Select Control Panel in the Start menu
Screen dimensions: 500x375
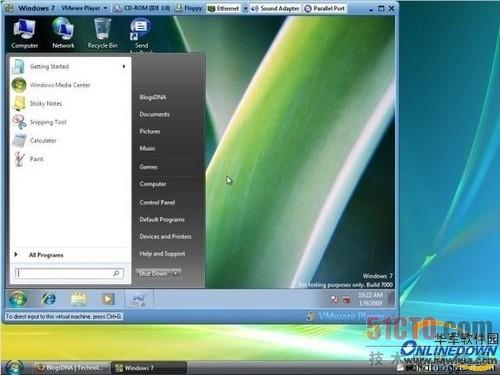tap(157, 202)
